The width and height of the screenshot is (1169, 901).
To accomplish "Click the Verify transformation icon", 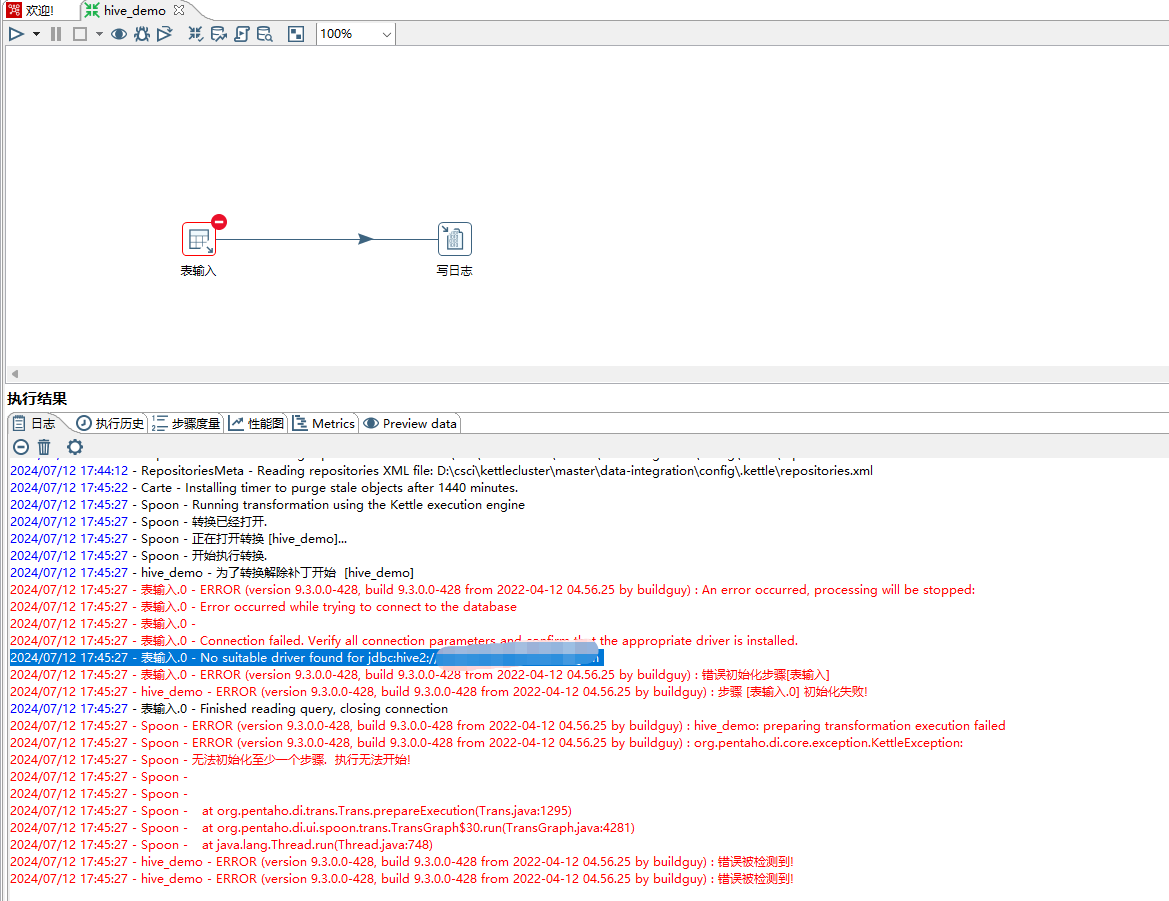I will point(196,34).
